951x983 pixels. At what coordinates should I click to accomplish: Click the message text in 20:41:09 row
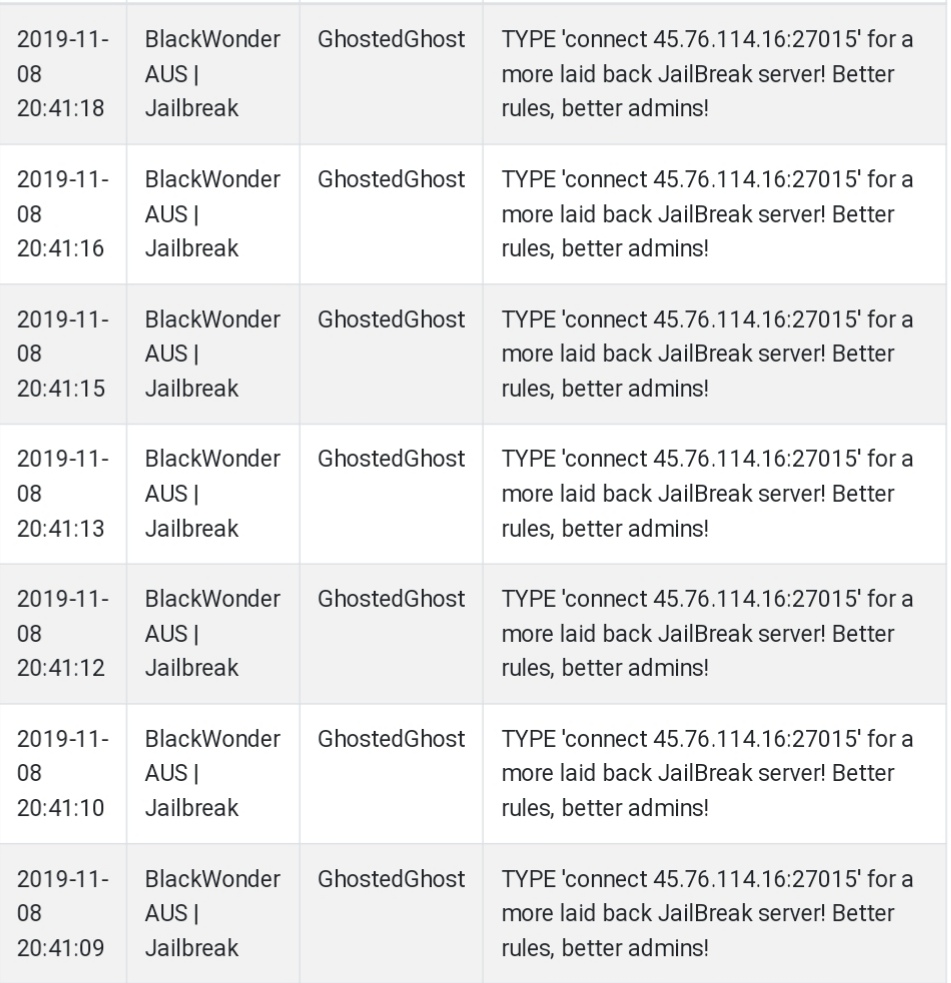[x=707, y=913]
